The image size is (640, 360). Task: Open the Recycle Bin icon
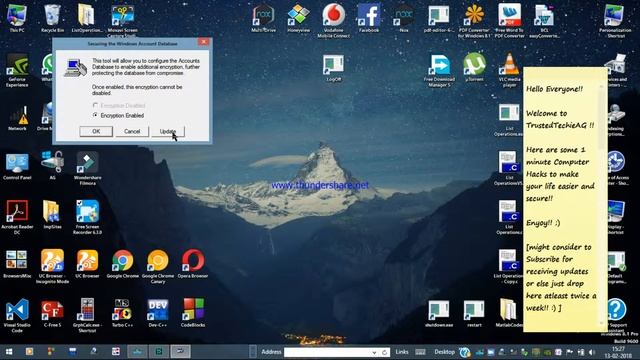click(x=52, y=18)
